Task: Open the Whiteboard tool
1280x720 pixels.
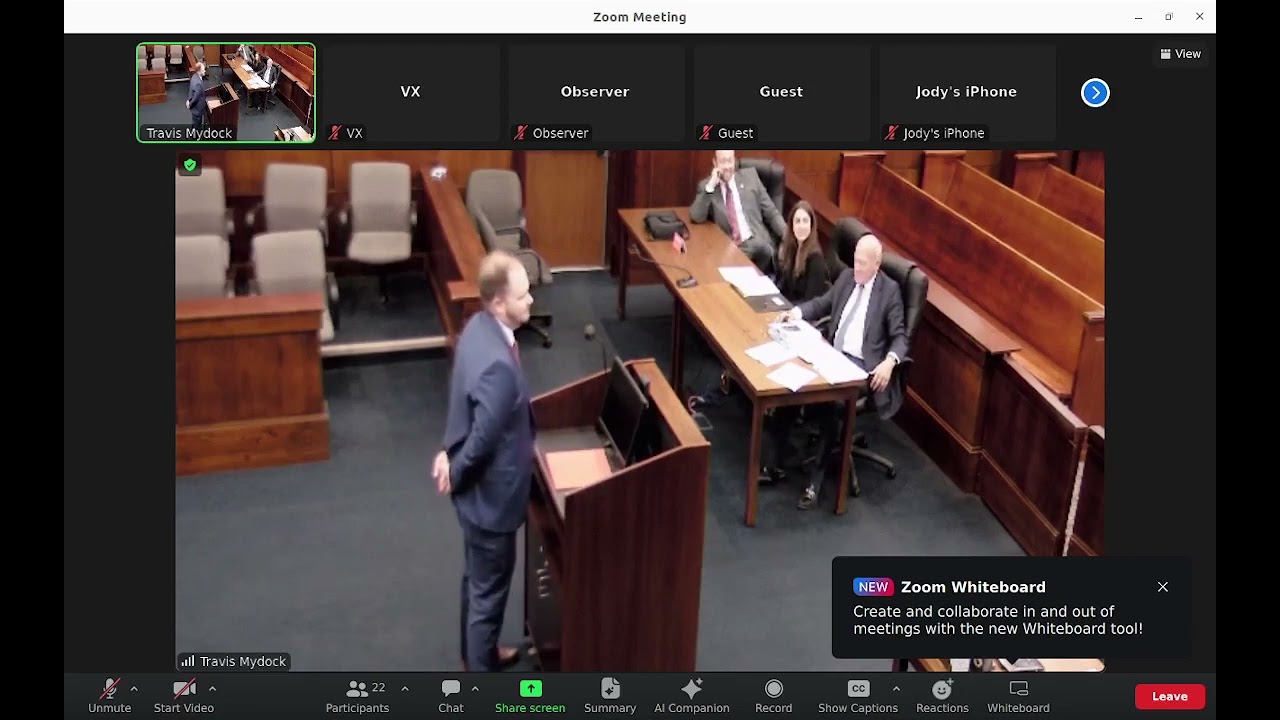Action: tap(1018, 697)
